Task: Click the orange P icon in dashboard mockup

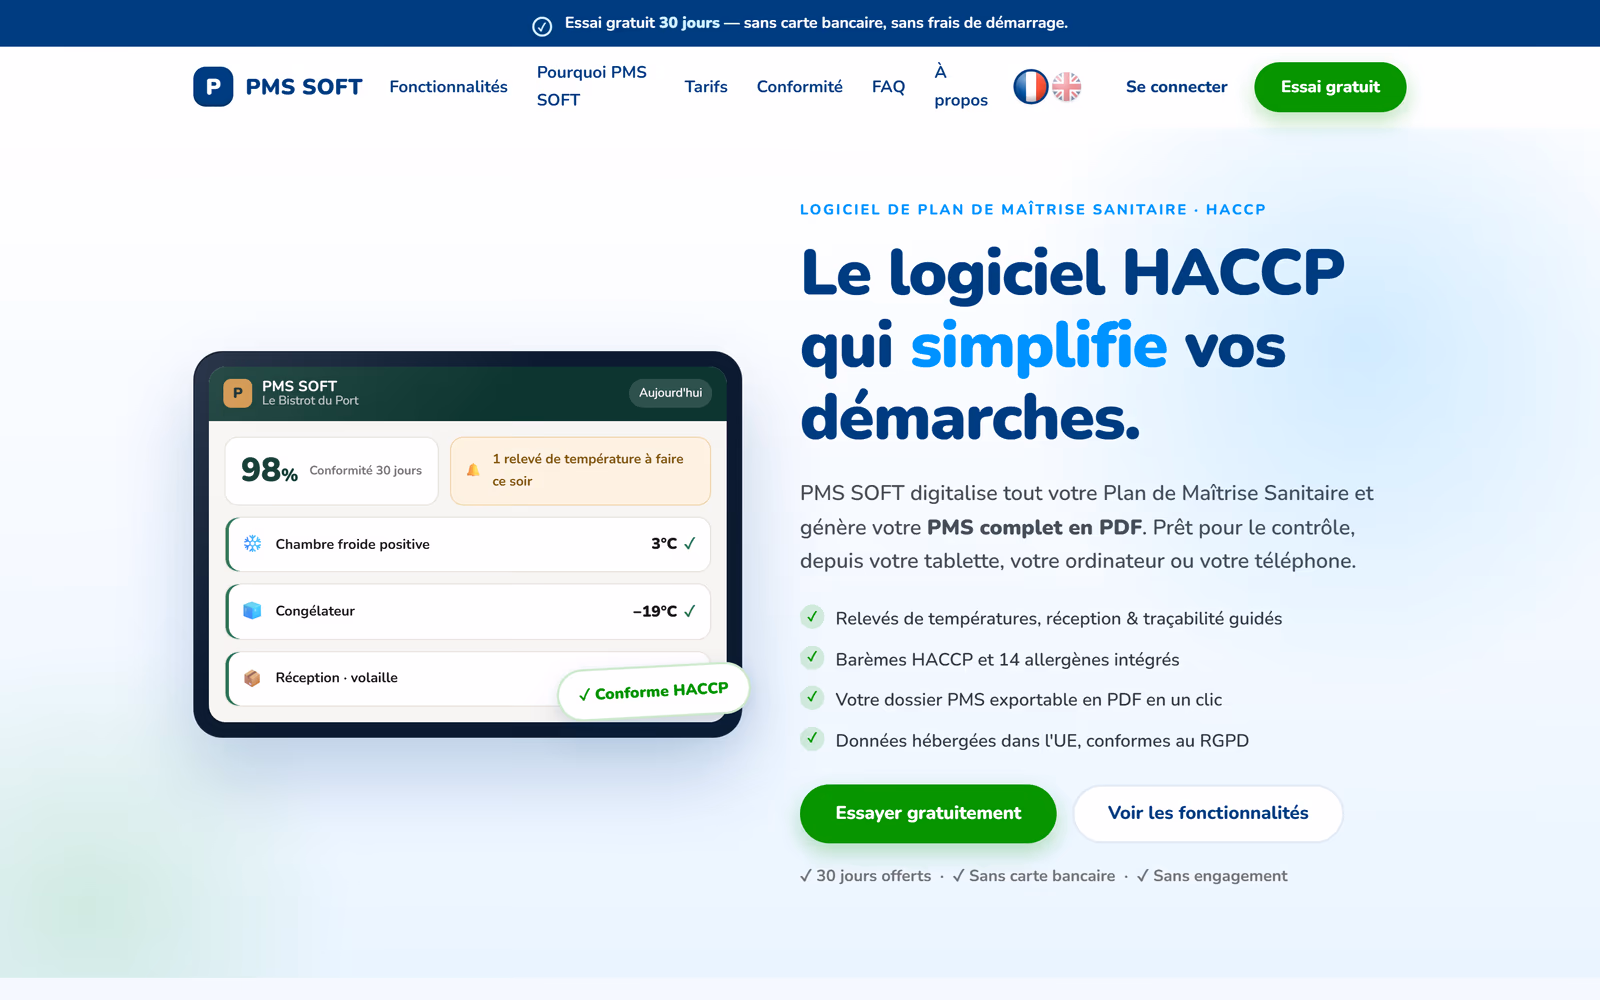Action: click(x=237, y=393)
